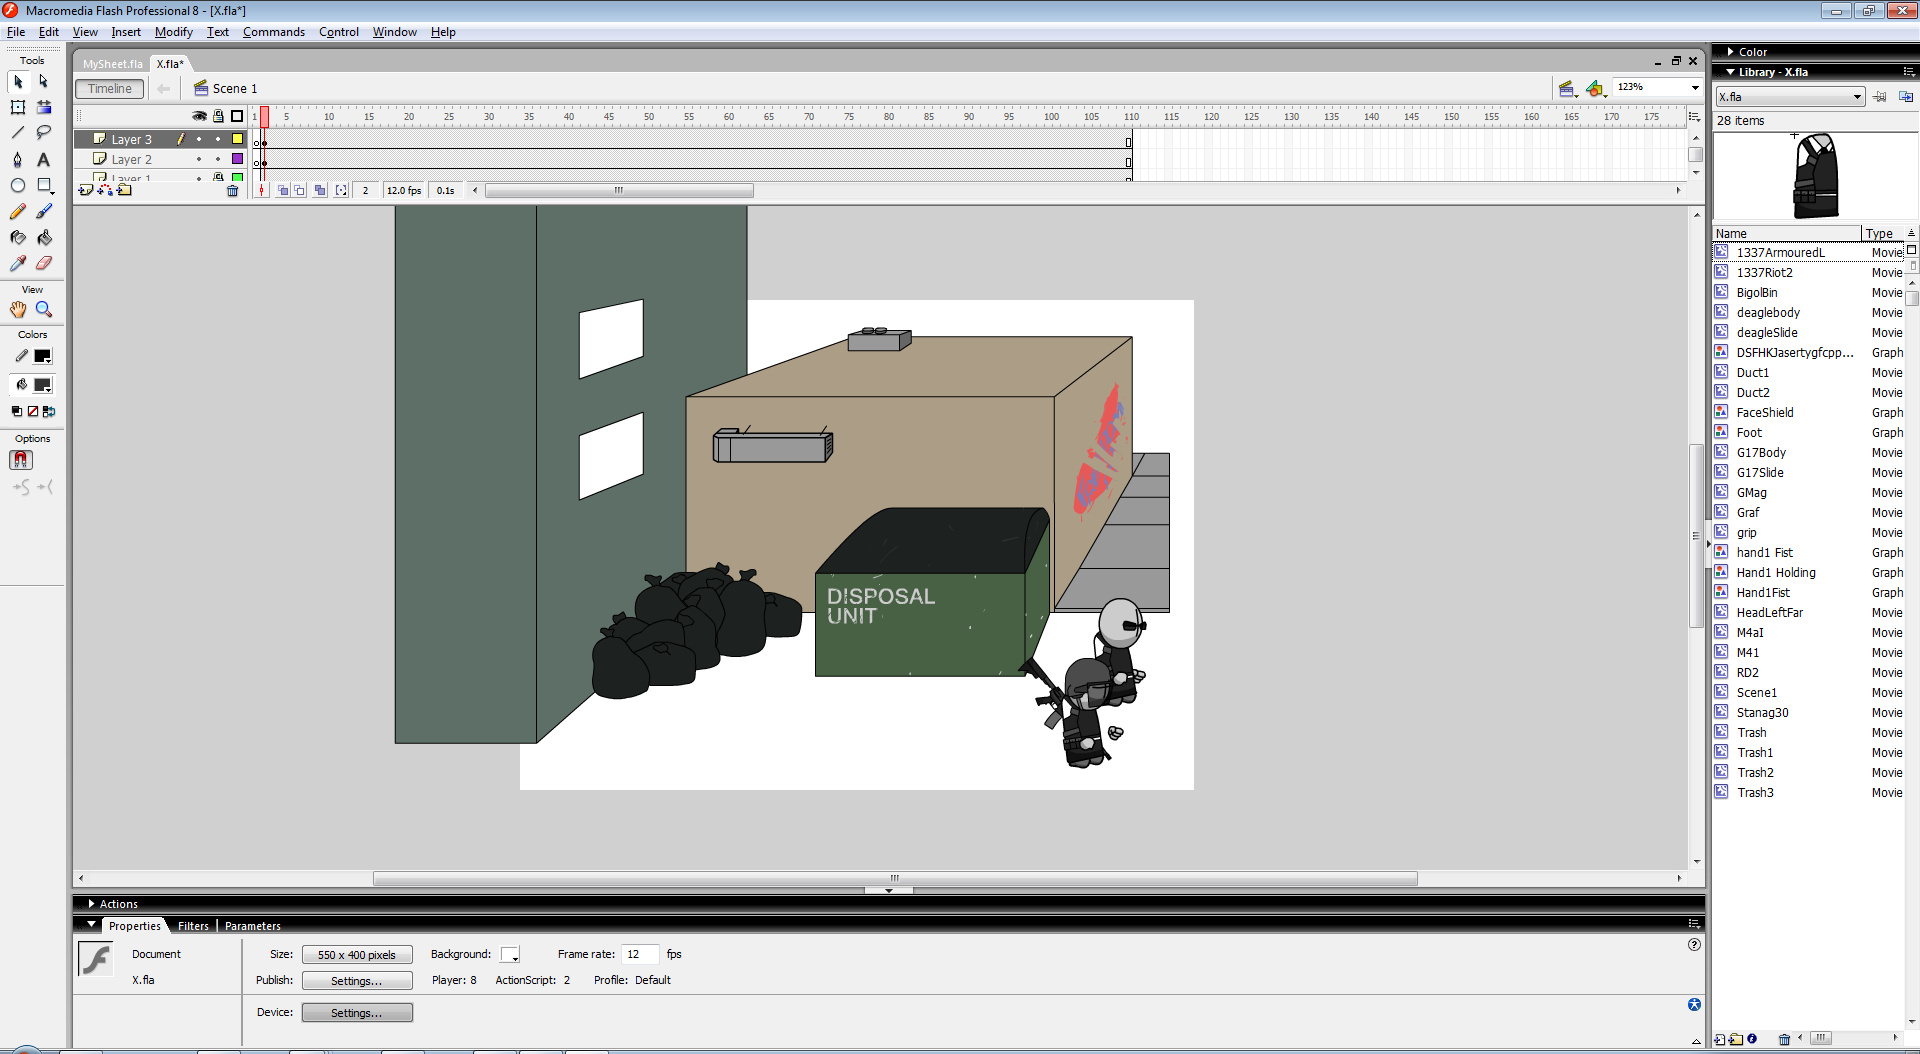Select the Text tool
This screenshot has width=1920, height=1054.
click(x=44, y=159)
